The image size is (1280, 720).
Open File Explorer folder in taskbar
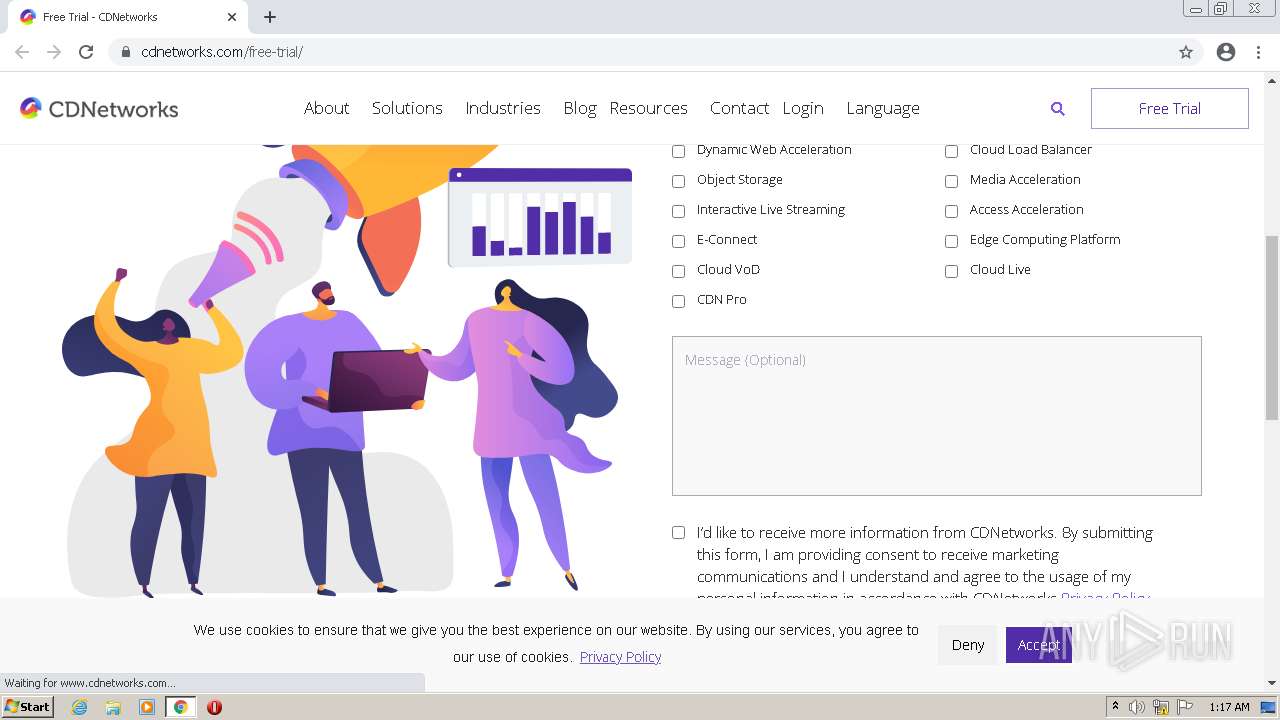(113, 707)
